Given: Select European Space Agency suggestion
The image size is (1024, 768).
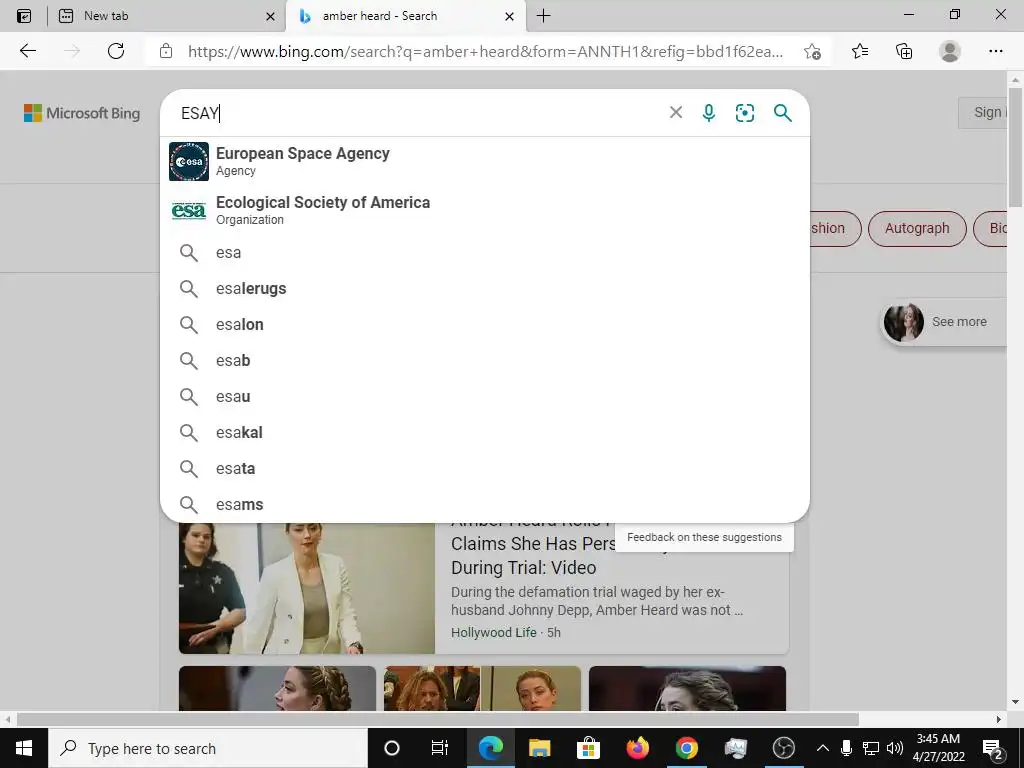Looking at the screenshot, I should point(485,161).
